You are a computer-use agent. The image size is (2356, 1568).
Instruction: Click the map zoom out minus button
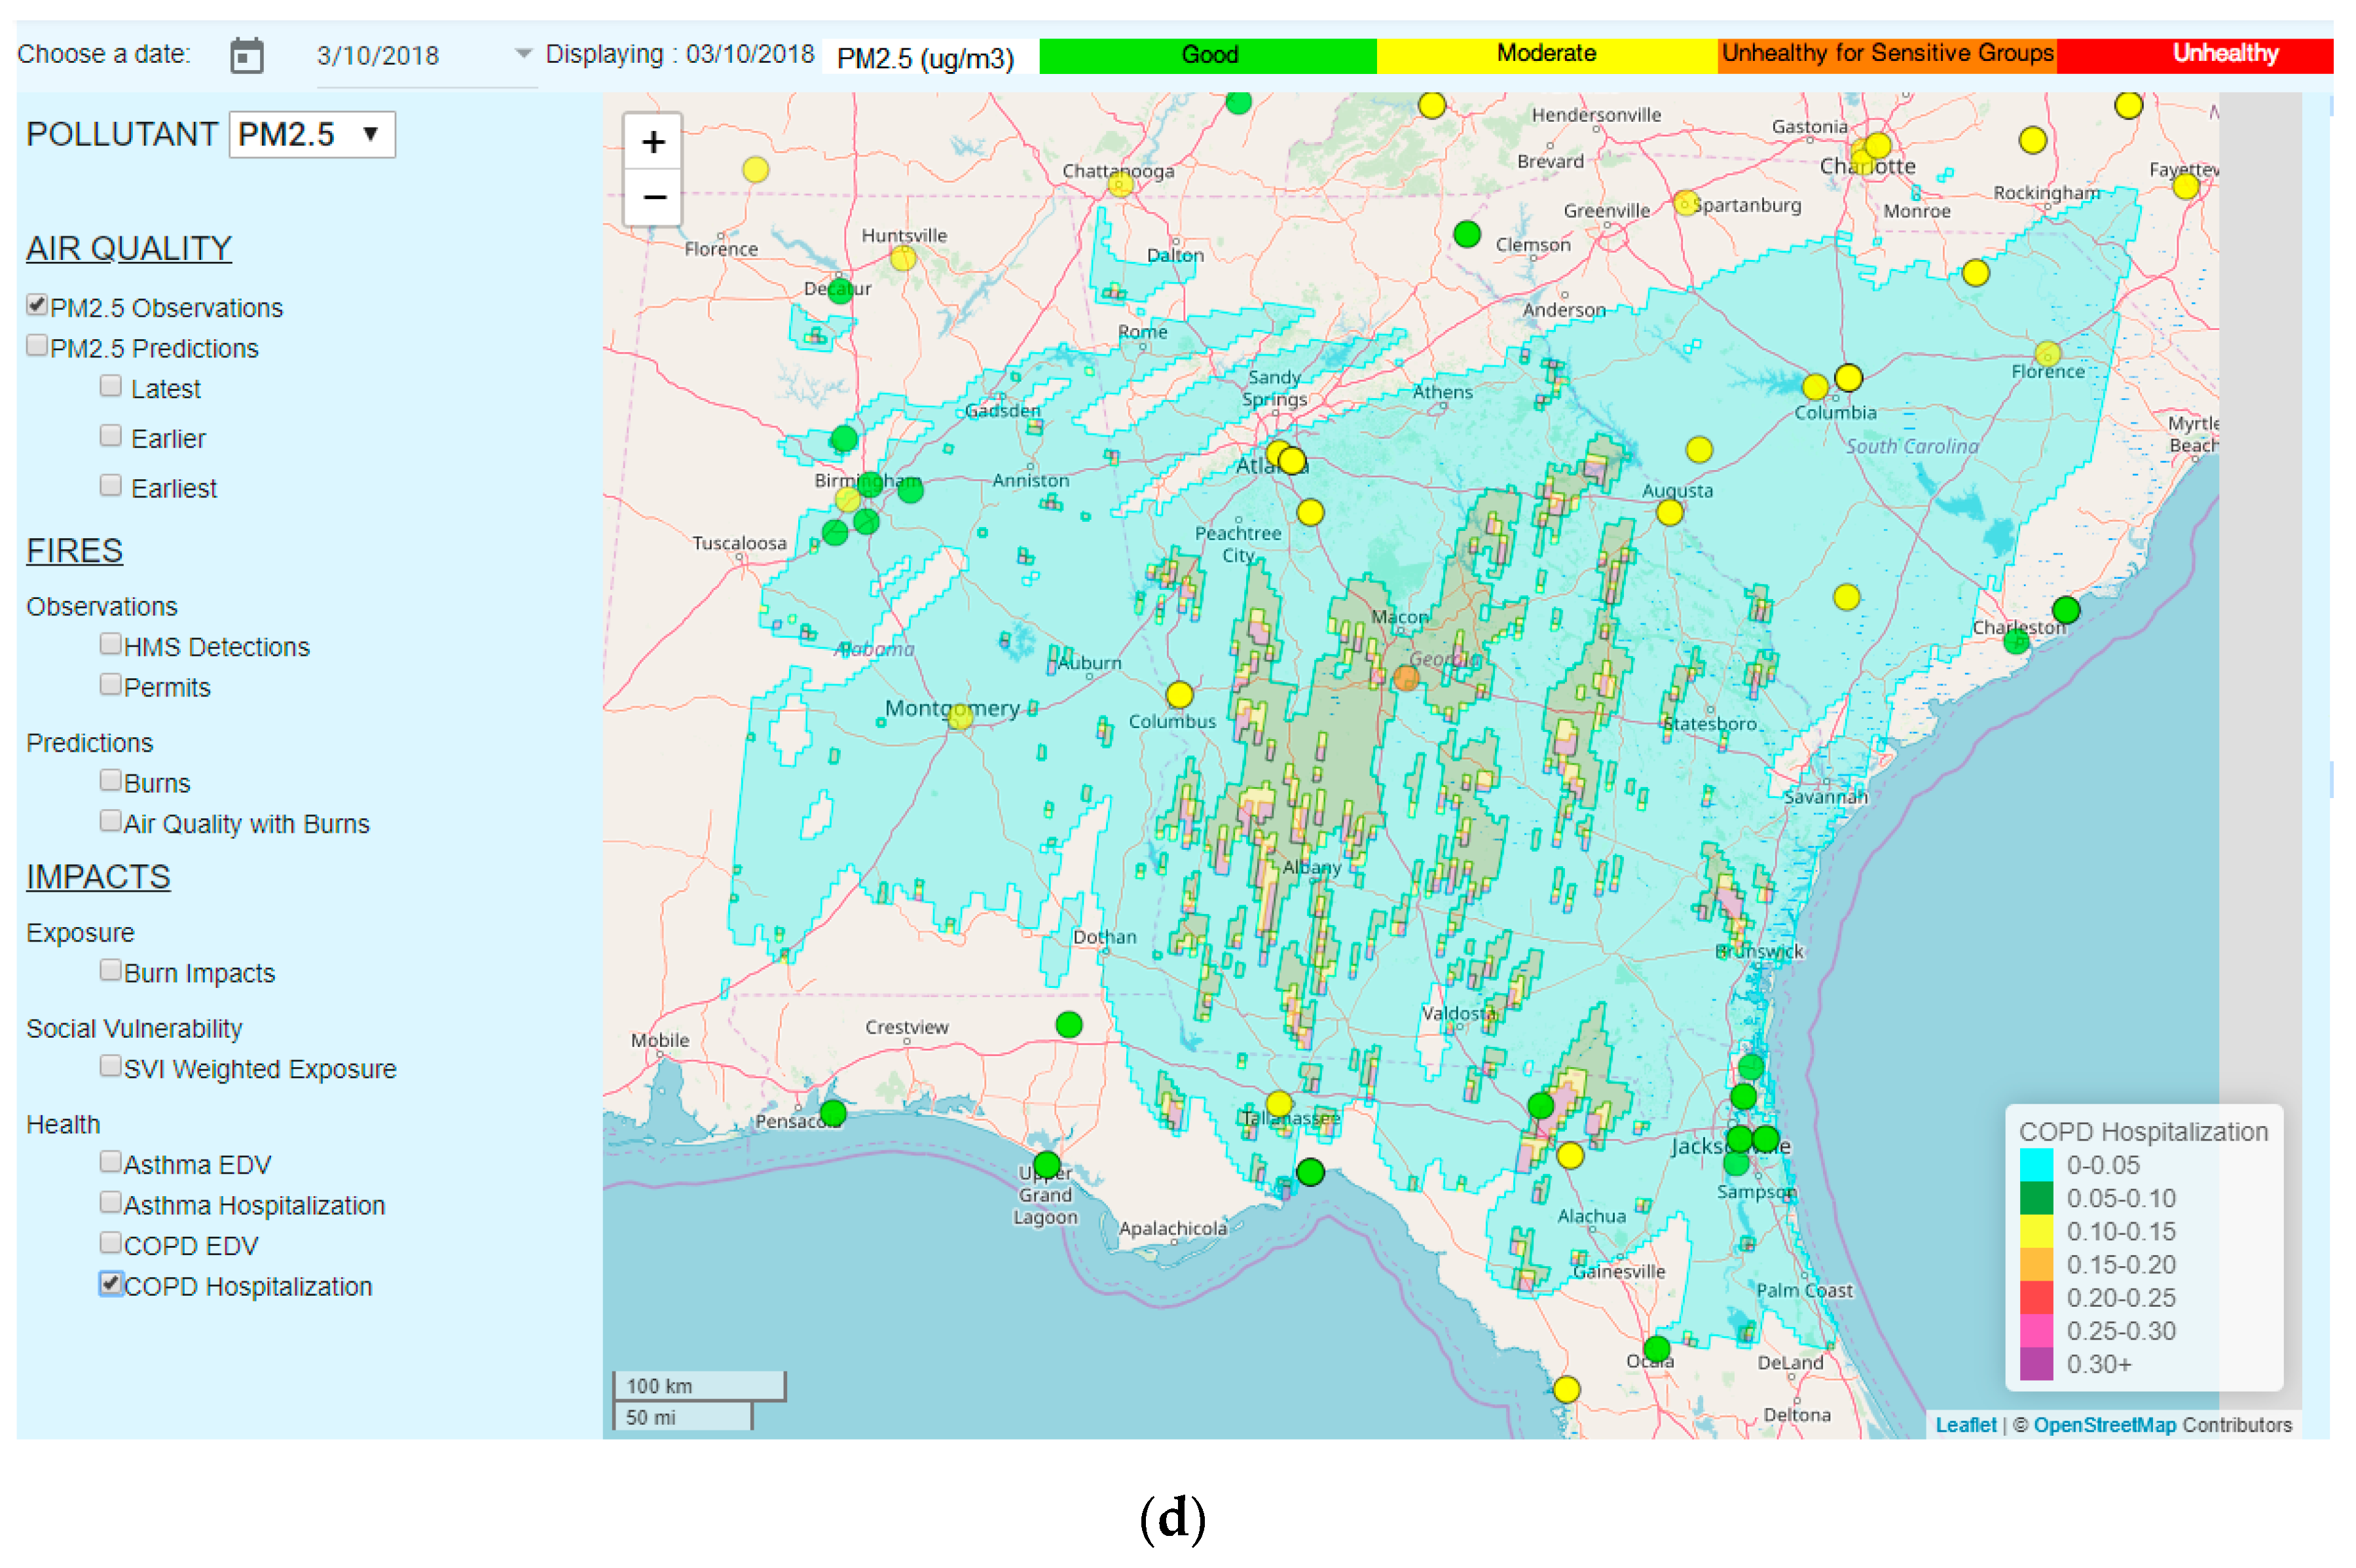click(653, 197)
